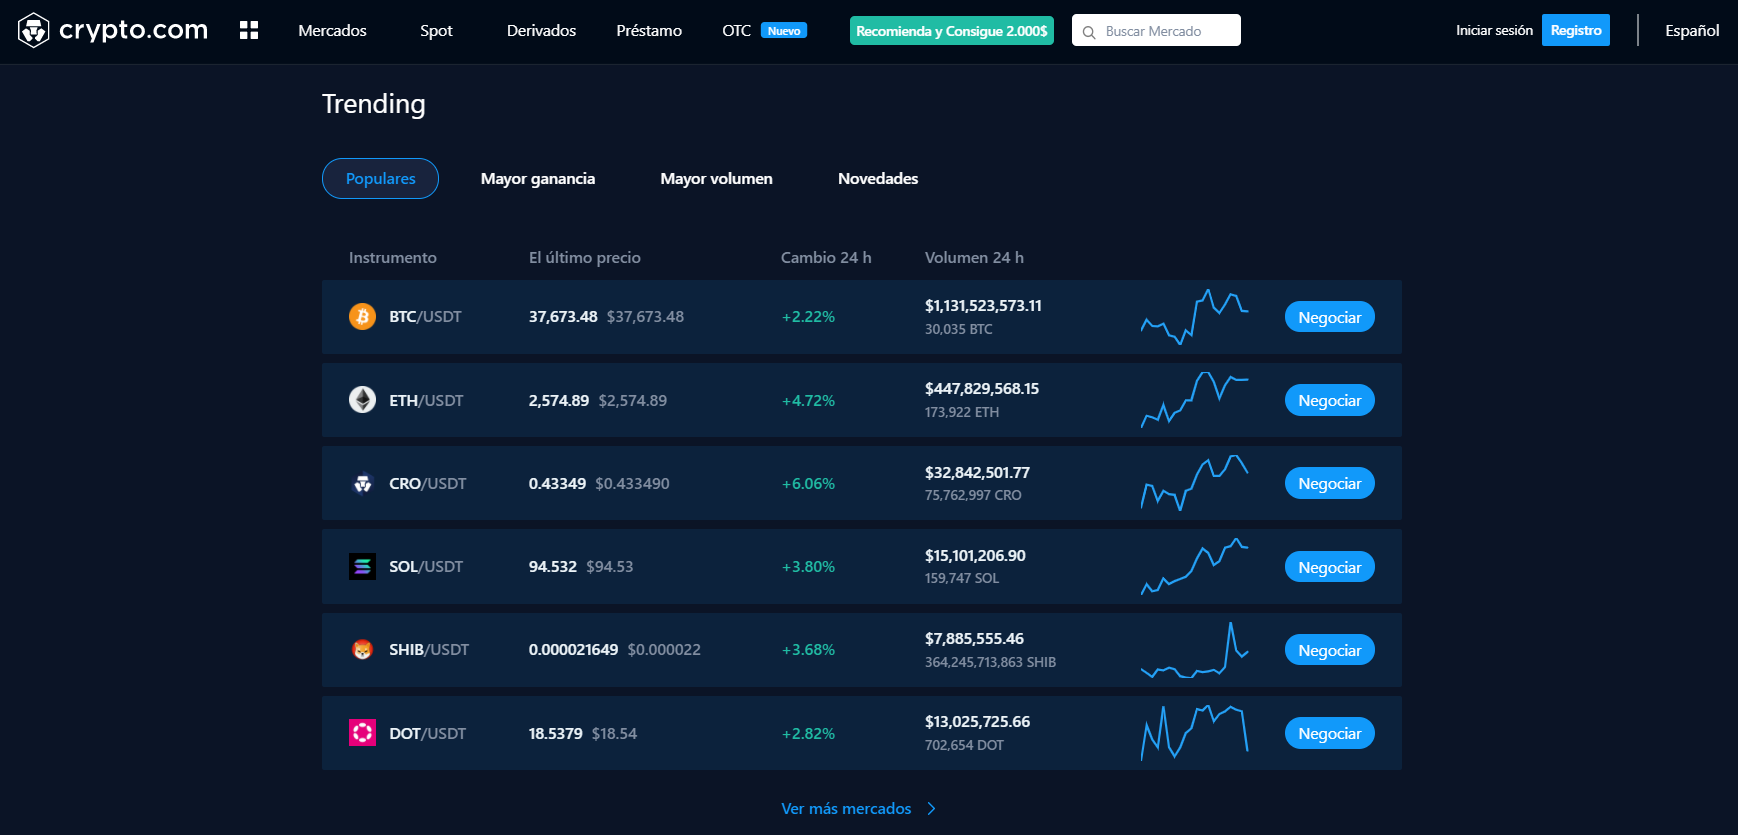The width and height of the screenshot is (1738, 835).
Task: Click the 37,673.48 BTC price
Action: [563, 317]
